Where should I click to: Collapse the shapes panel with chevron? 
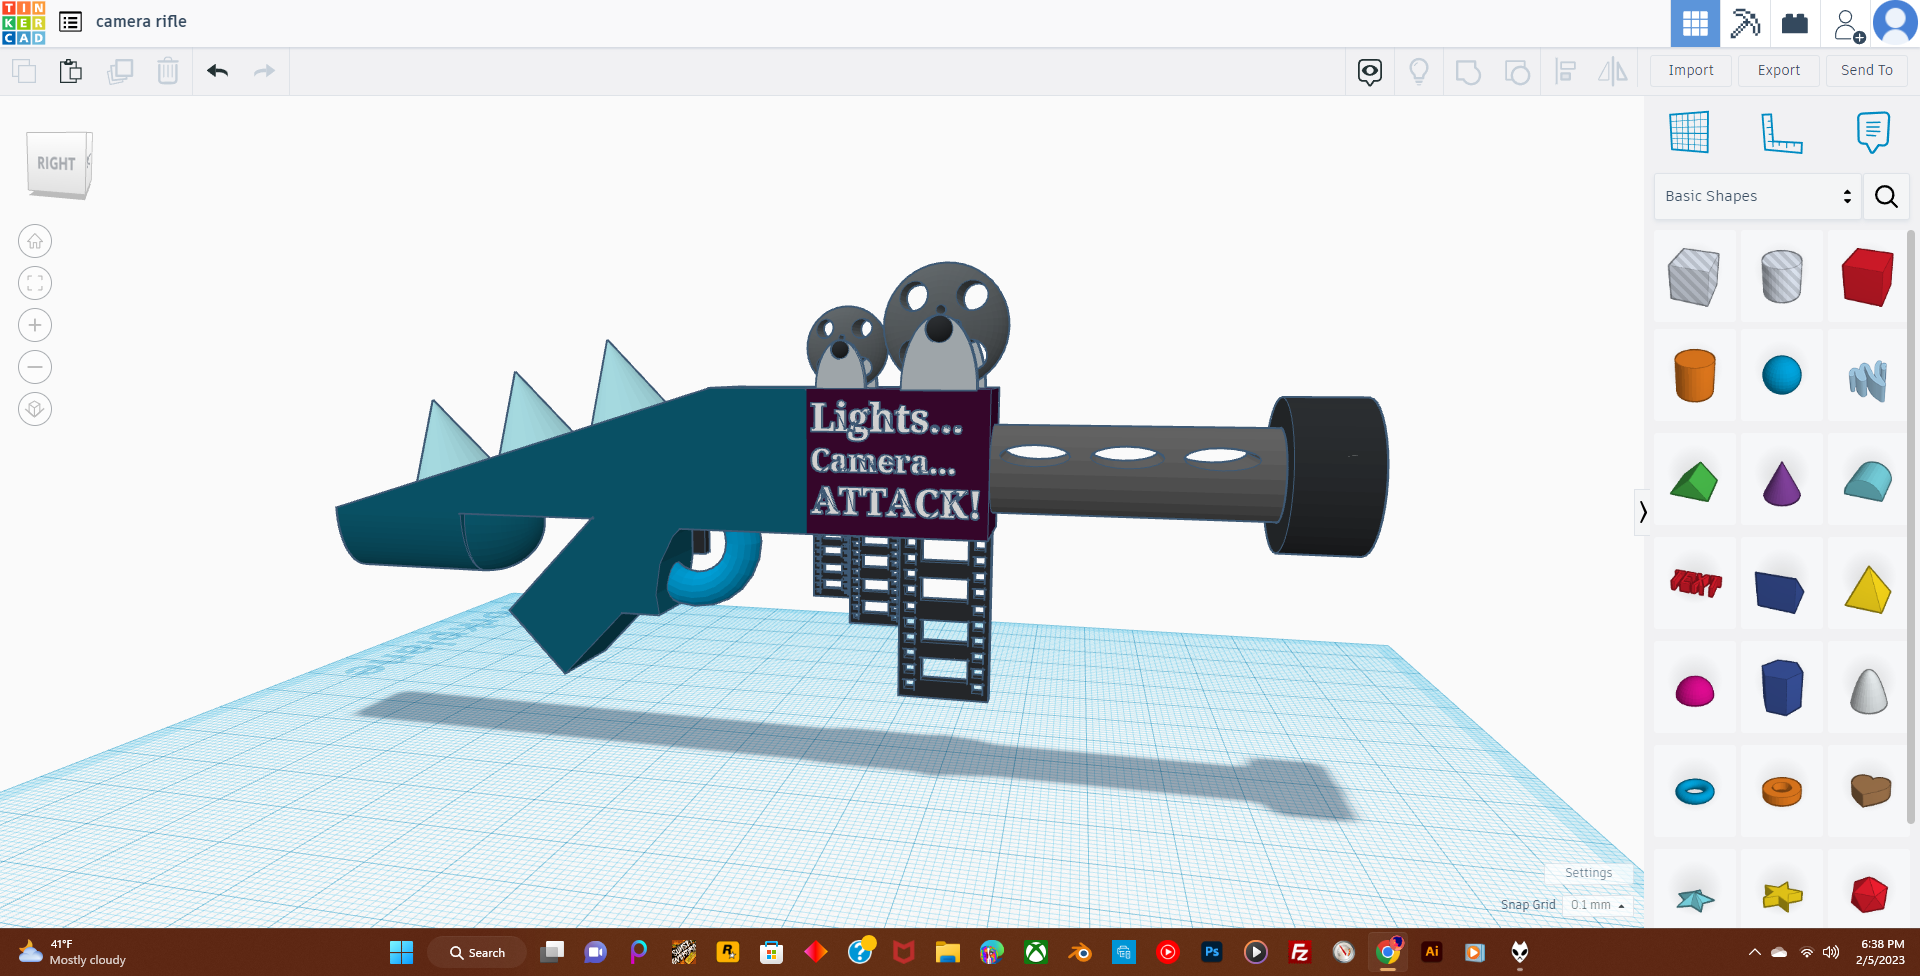coord(1642,512)
